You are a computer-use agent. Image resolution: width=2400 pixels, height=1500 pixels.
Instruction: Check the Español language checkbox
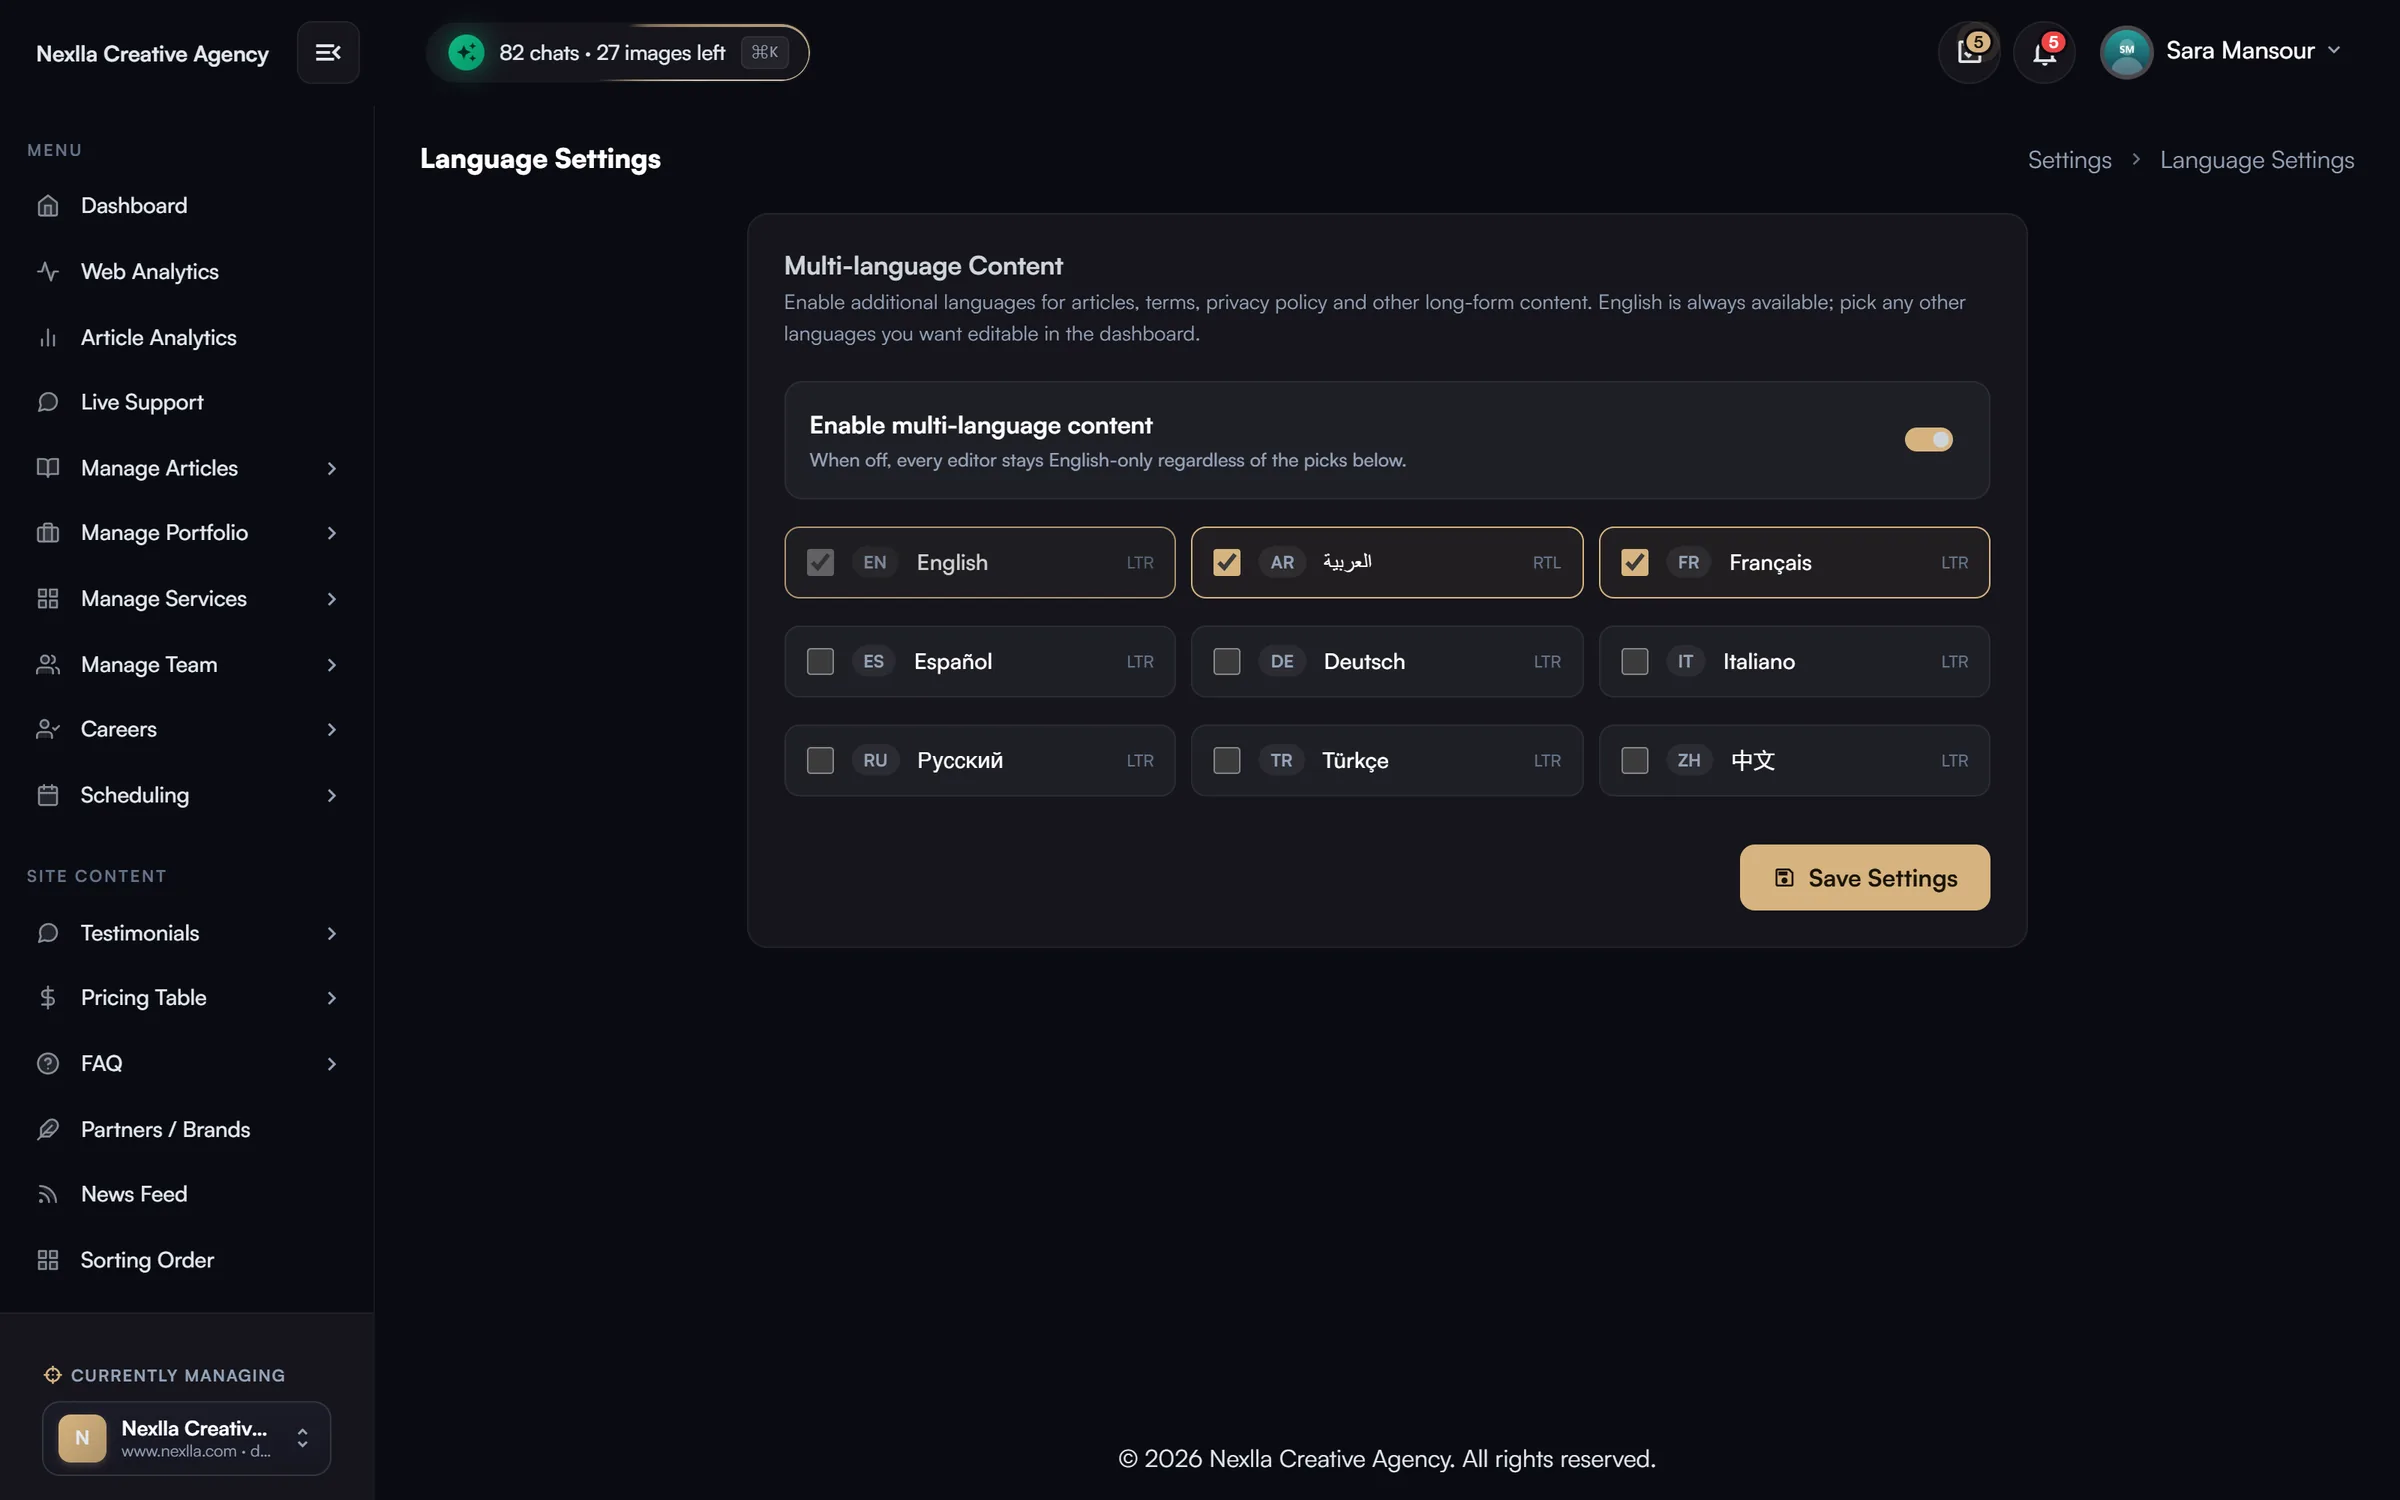(x=820, y=662)
